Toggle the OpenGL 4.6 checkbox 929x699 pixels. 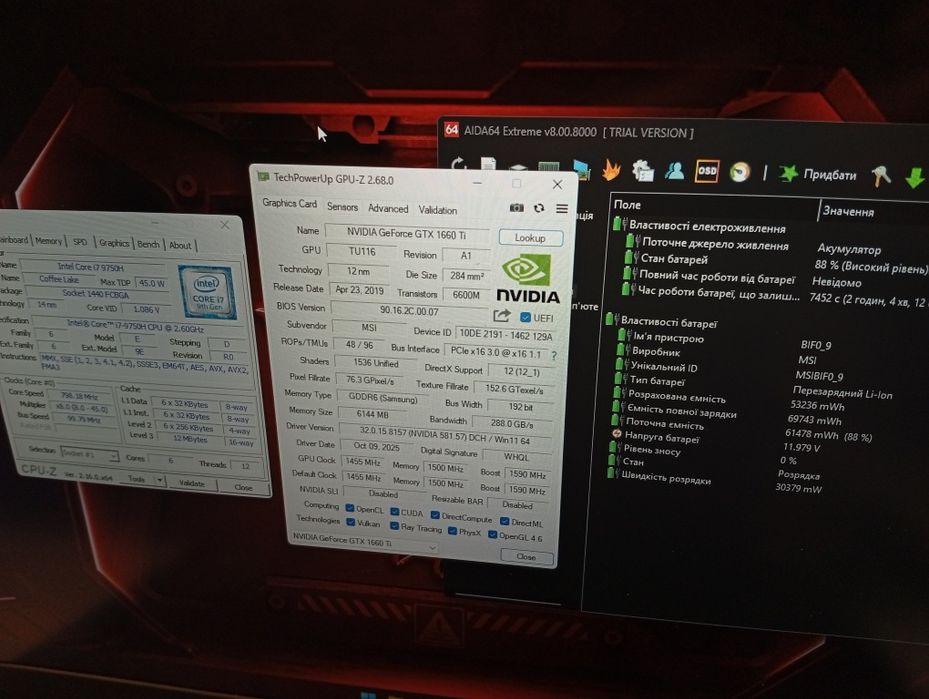pyautogui.click(x=492, y=534)
